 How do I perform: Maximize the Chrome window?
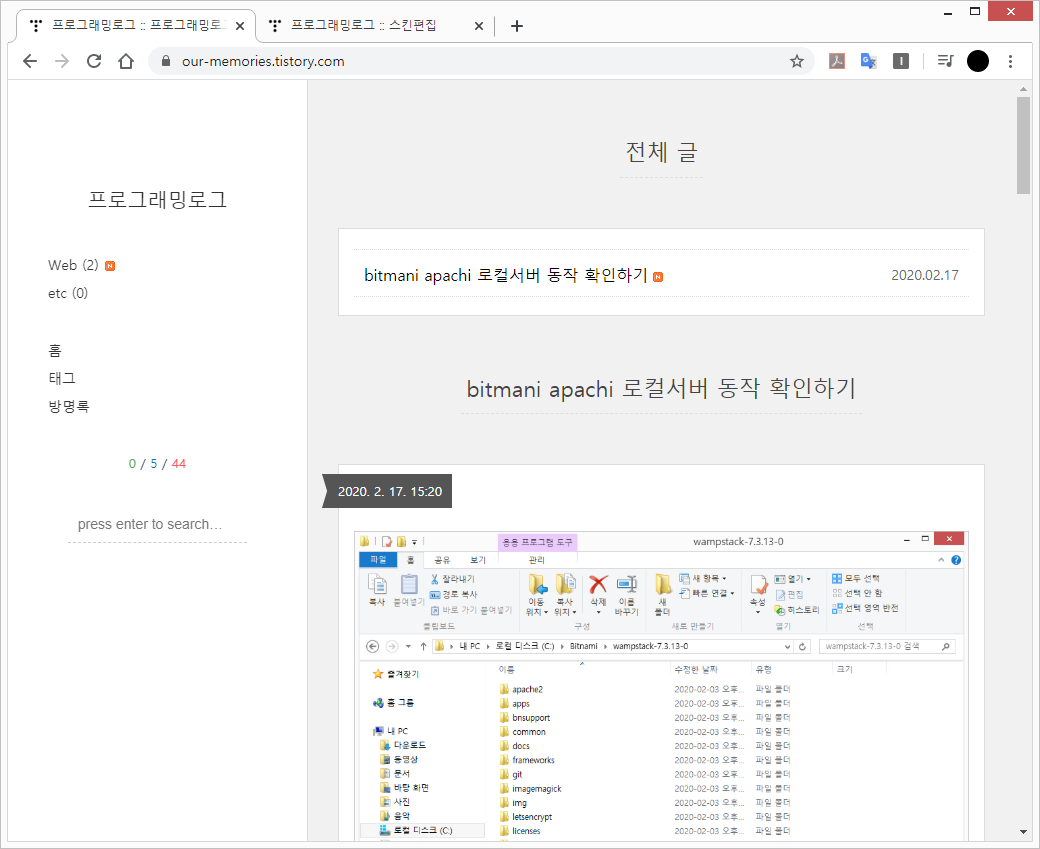pos(974,12)
